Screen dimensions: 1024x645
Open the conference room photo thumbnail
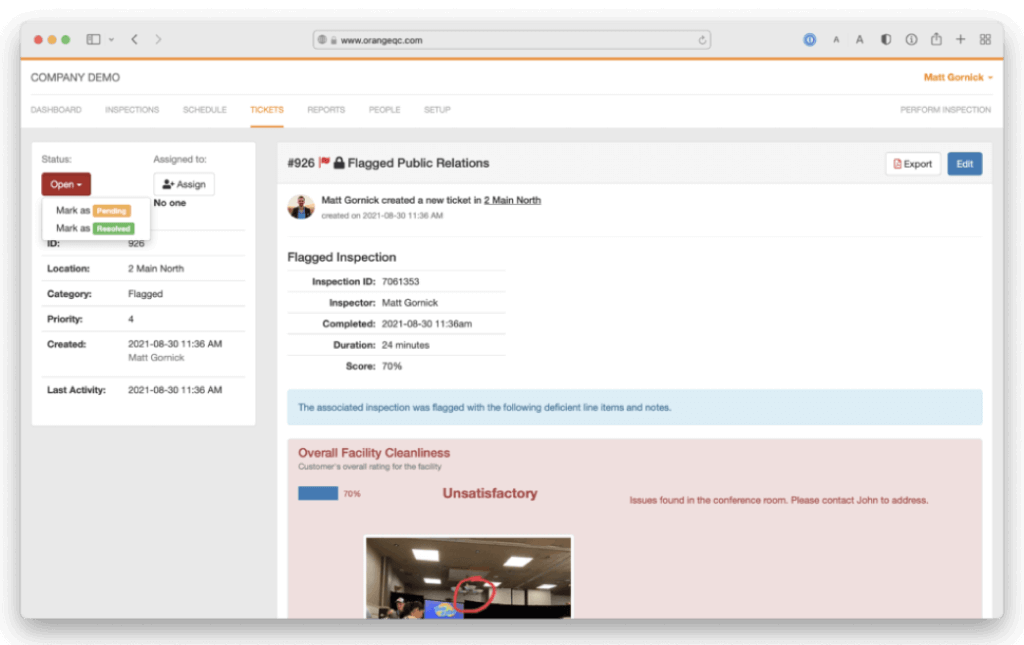pos(468,578)
